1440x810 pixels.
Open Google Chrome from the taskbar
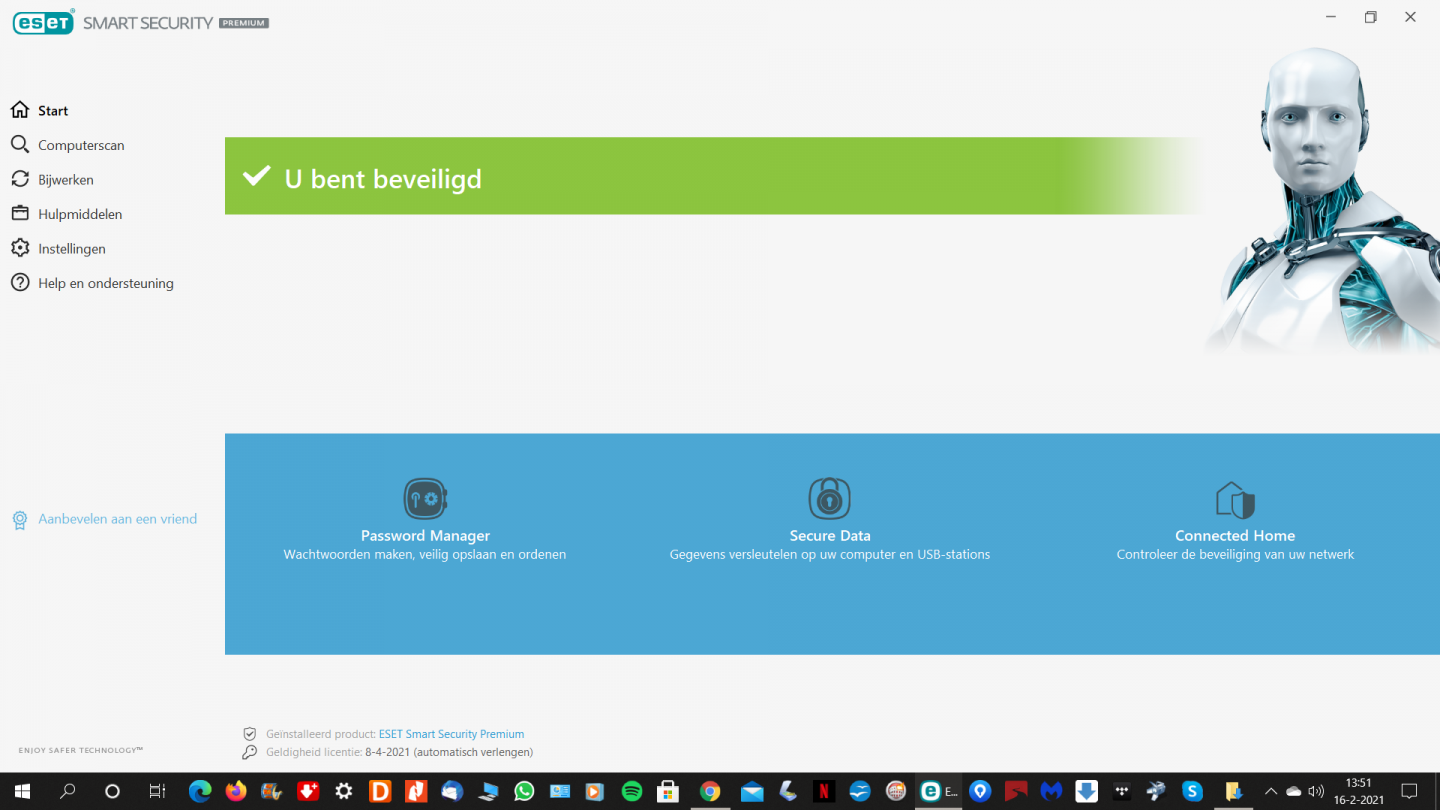(710, 791)
